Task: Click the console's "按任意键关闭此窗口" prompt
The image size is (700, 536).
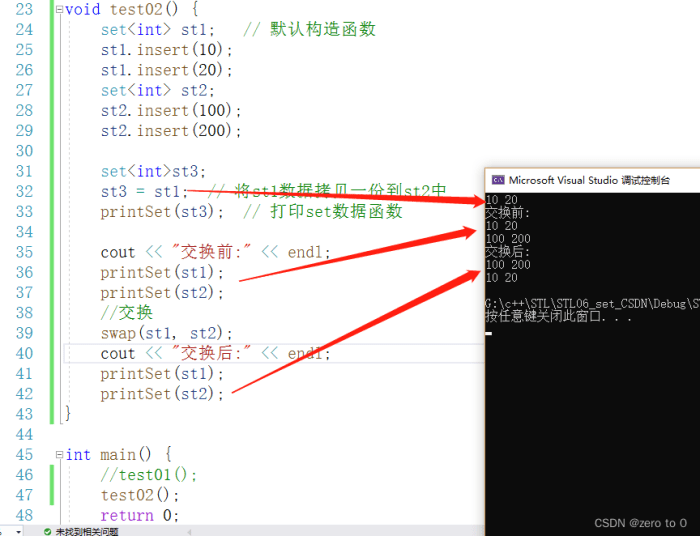Action: point(546,316)
